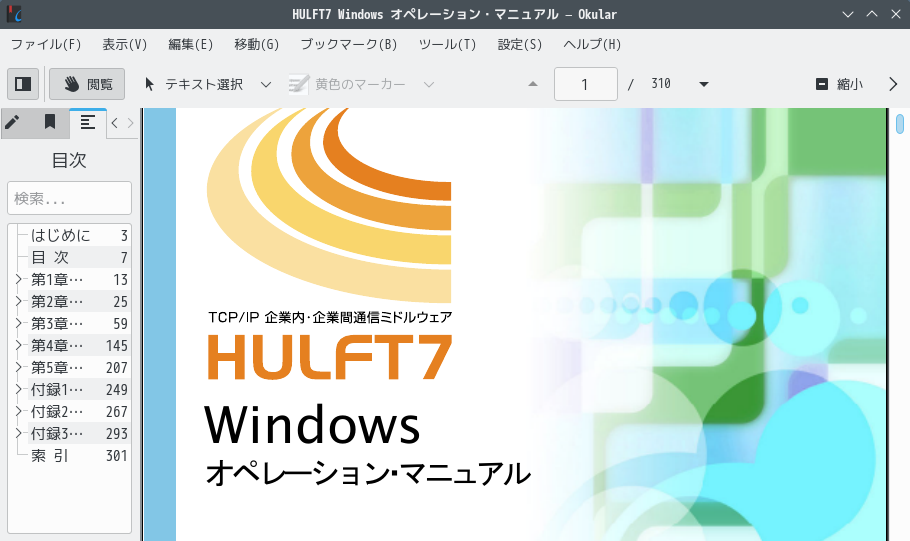Expand the 第5章 tree node
The image size is (910, 541).
point(19,367)
